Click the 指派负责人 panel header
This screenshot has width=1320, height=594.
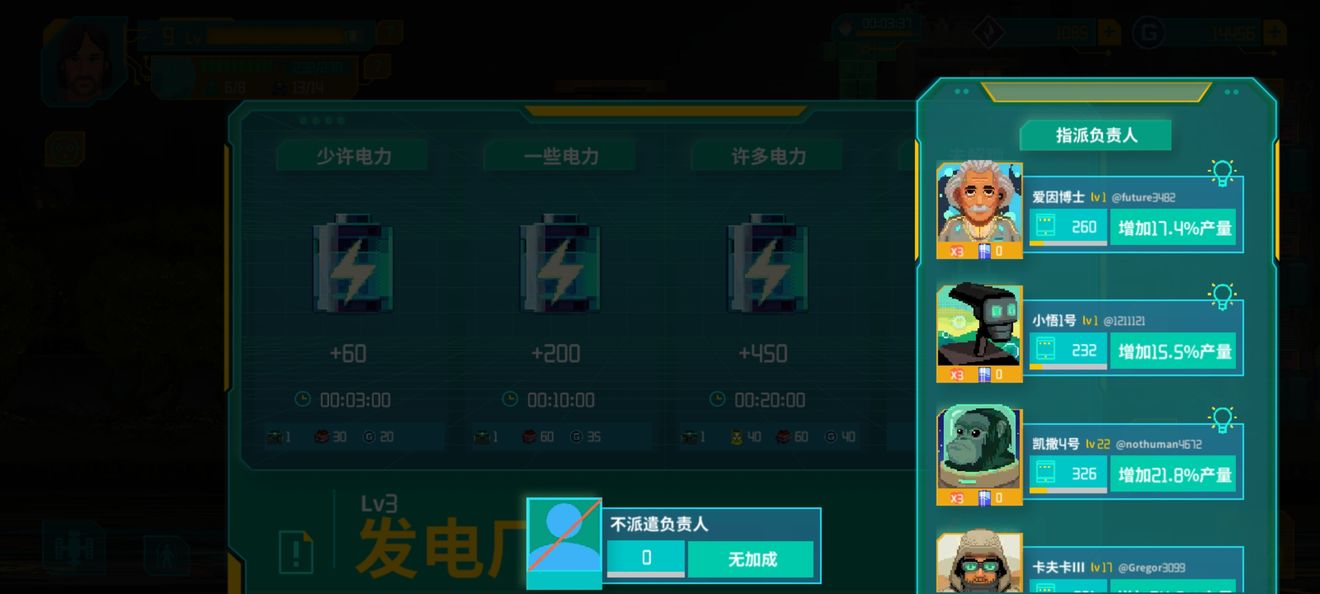[1096, 135]
